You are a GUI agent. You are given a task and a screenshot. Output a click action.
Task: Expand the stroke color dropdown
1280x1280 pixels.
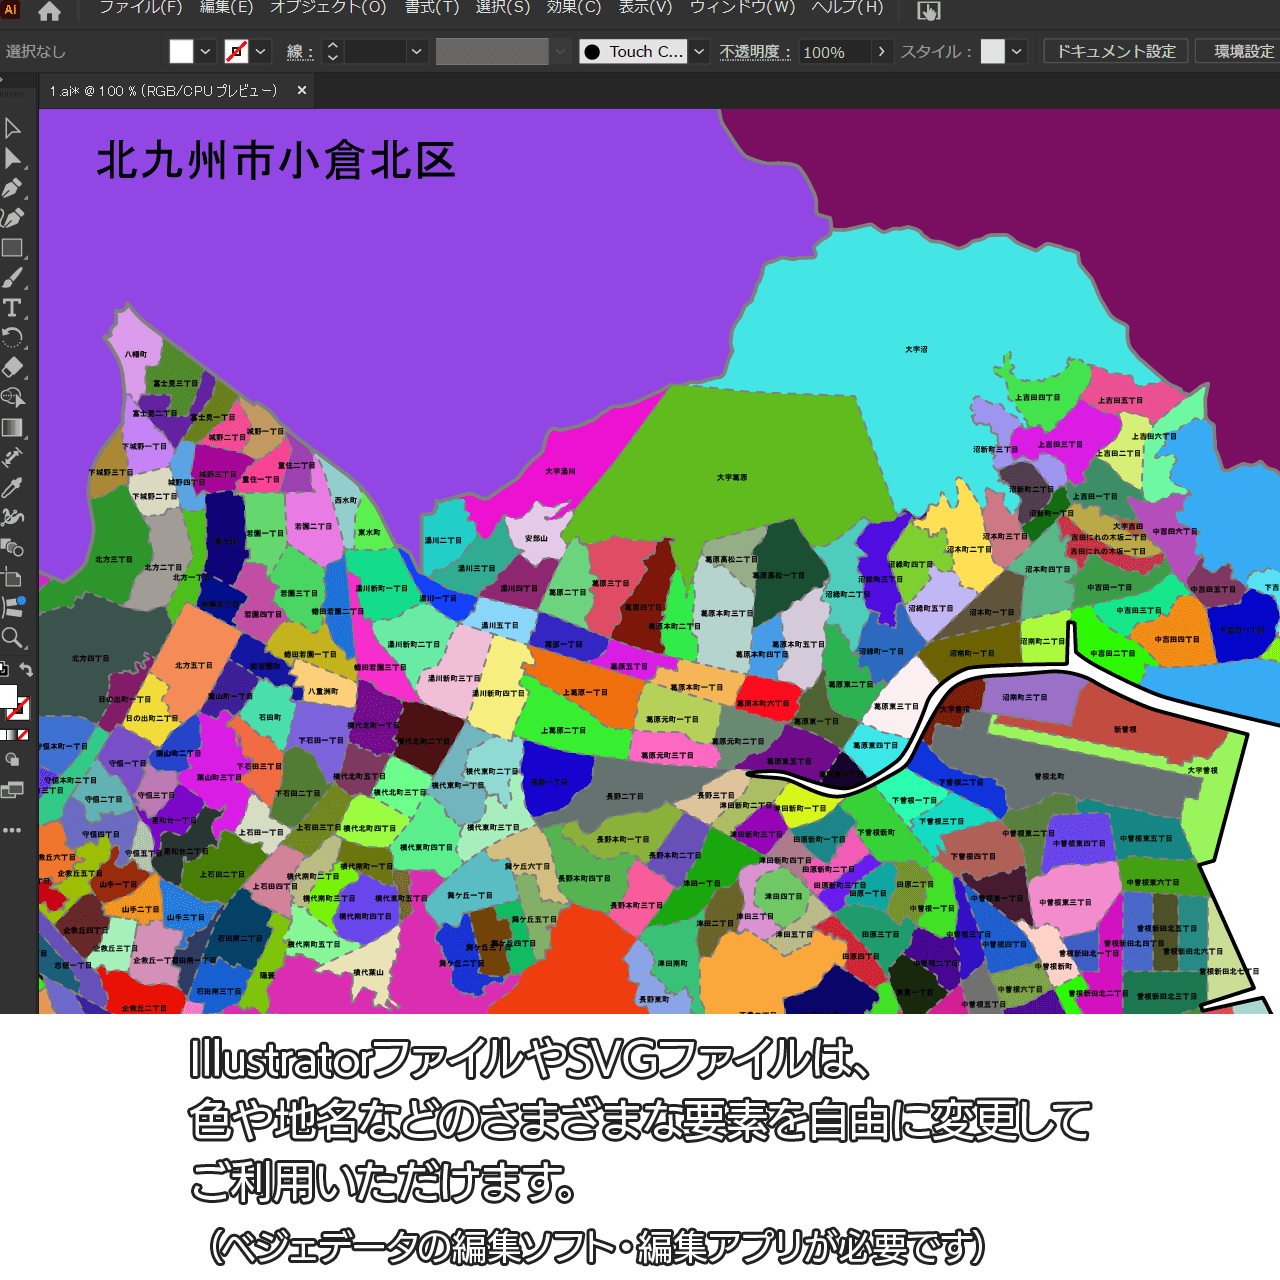[261, 51]
